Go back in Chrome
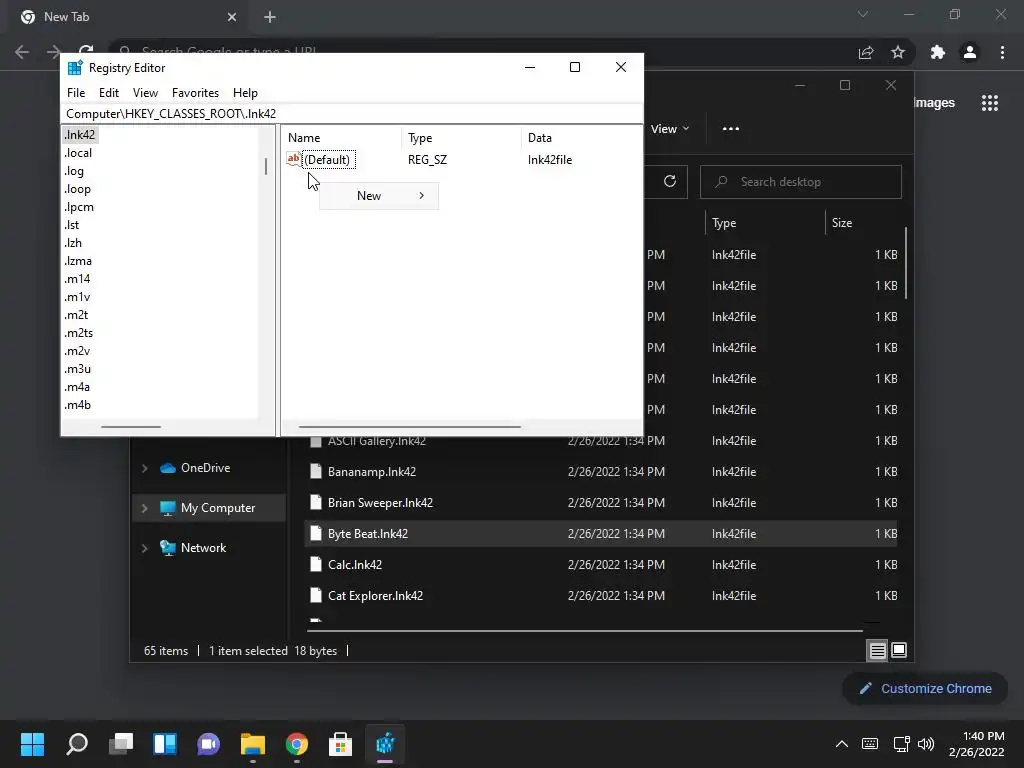The height and width of the screenshot is (768, 1024). coord(22,52)
